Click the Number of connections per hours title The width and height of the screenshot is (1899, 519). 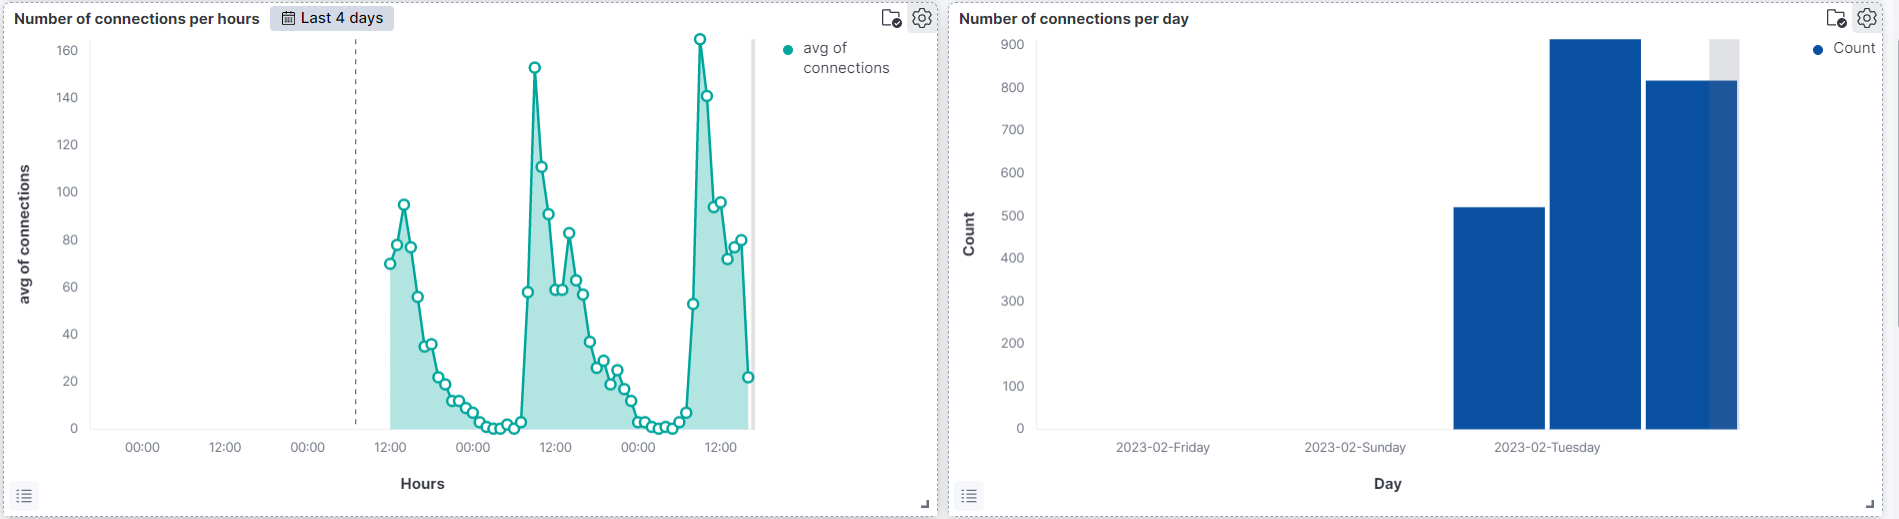pyautogui.click(x=137, y=19)
